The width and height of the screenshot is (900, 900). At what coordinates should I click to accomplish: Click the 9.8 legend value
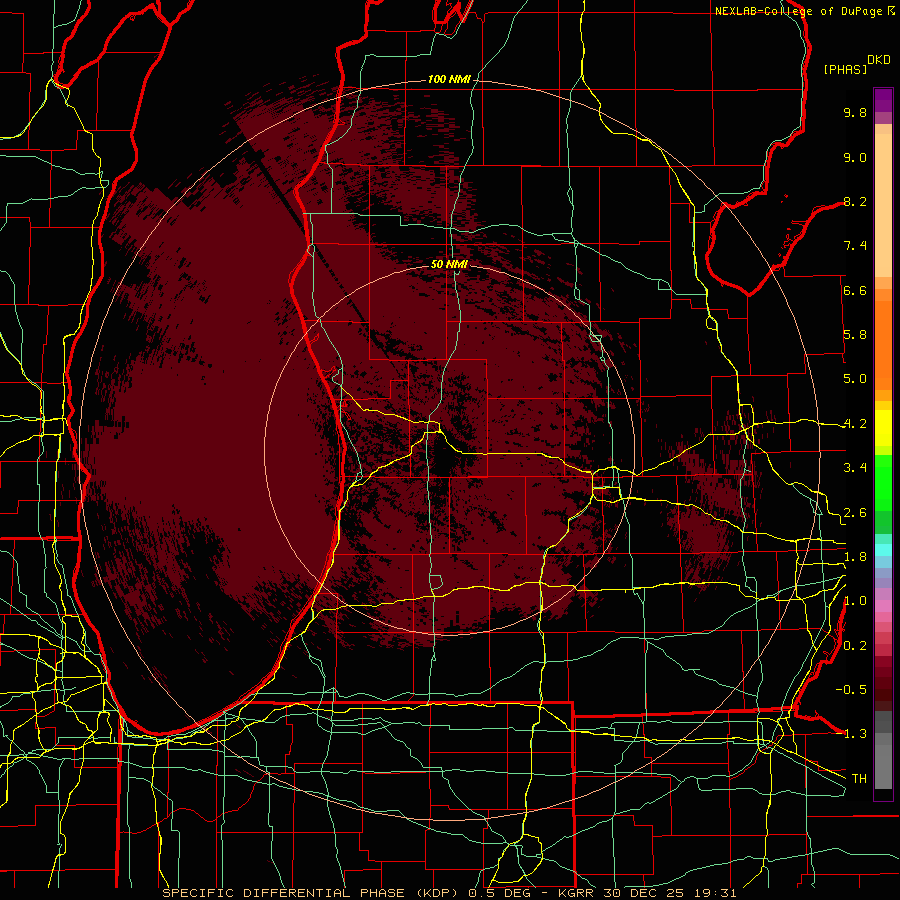pyautogui.click(x=855, y=112)
